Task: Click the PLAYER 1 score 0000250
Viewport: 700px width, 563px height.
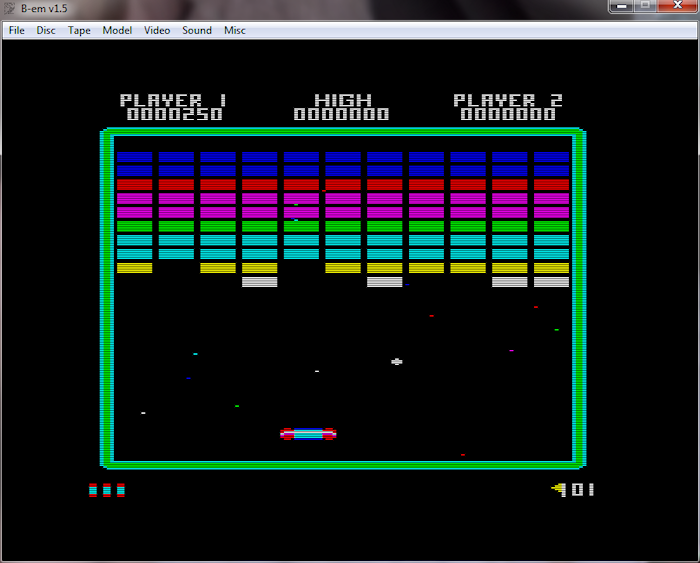Action: click(175, 114)
